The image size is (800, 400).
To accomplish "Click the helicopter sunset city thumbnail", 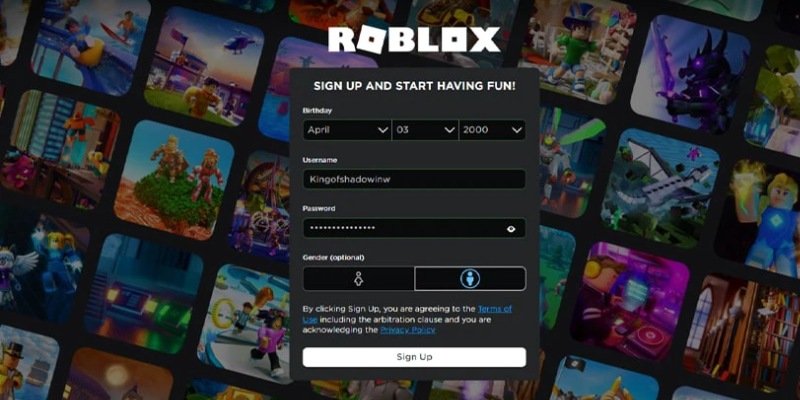I will (204, 66).
